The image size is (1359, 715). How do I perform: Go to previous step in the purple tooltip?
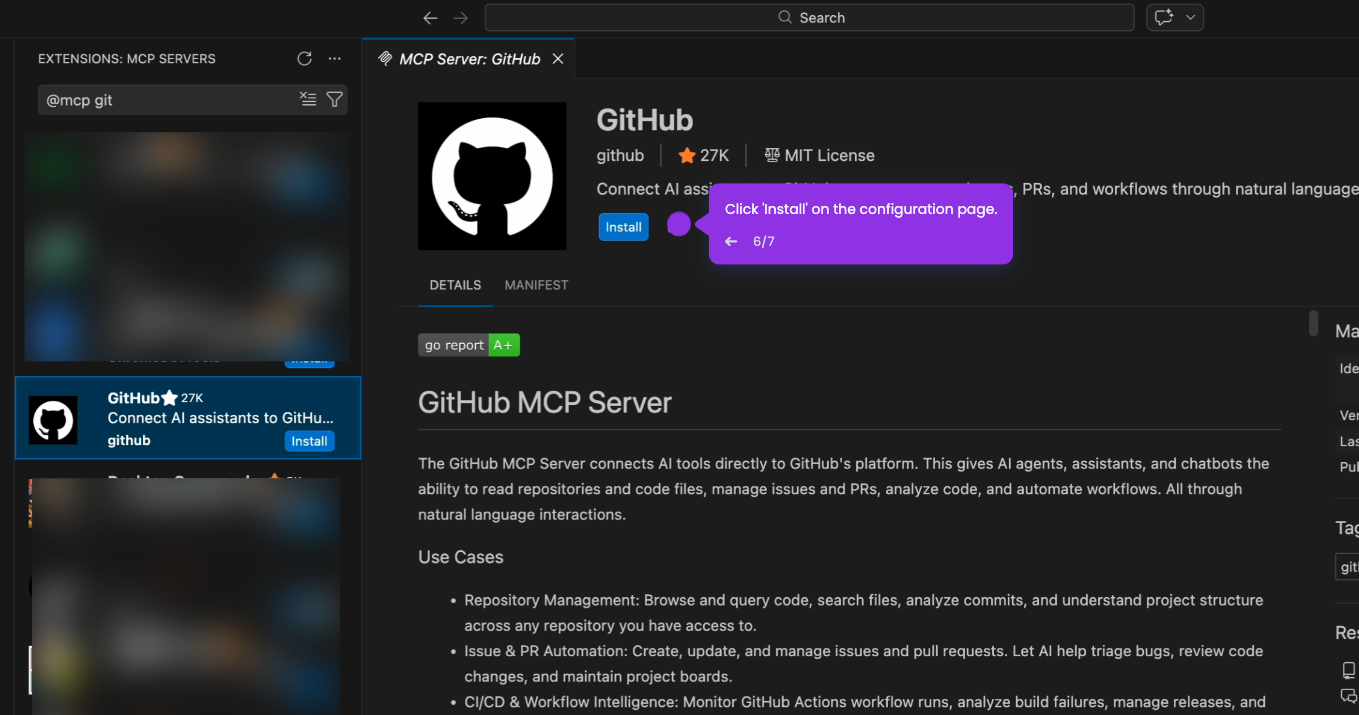coord(731,242)
